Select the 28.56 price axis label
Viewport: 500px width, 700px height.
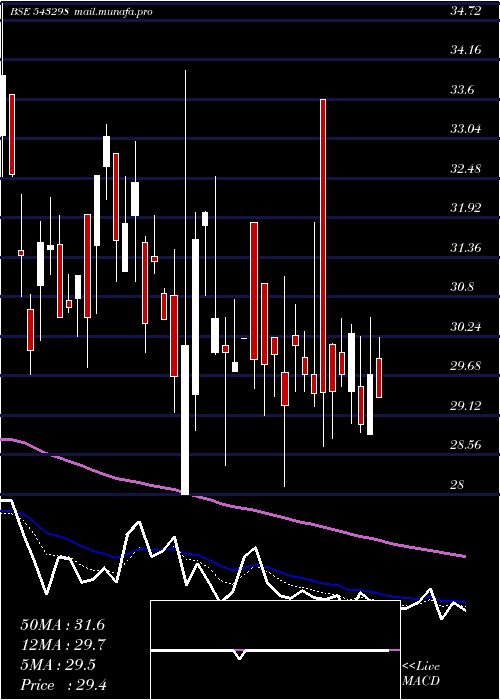[466, 445]
